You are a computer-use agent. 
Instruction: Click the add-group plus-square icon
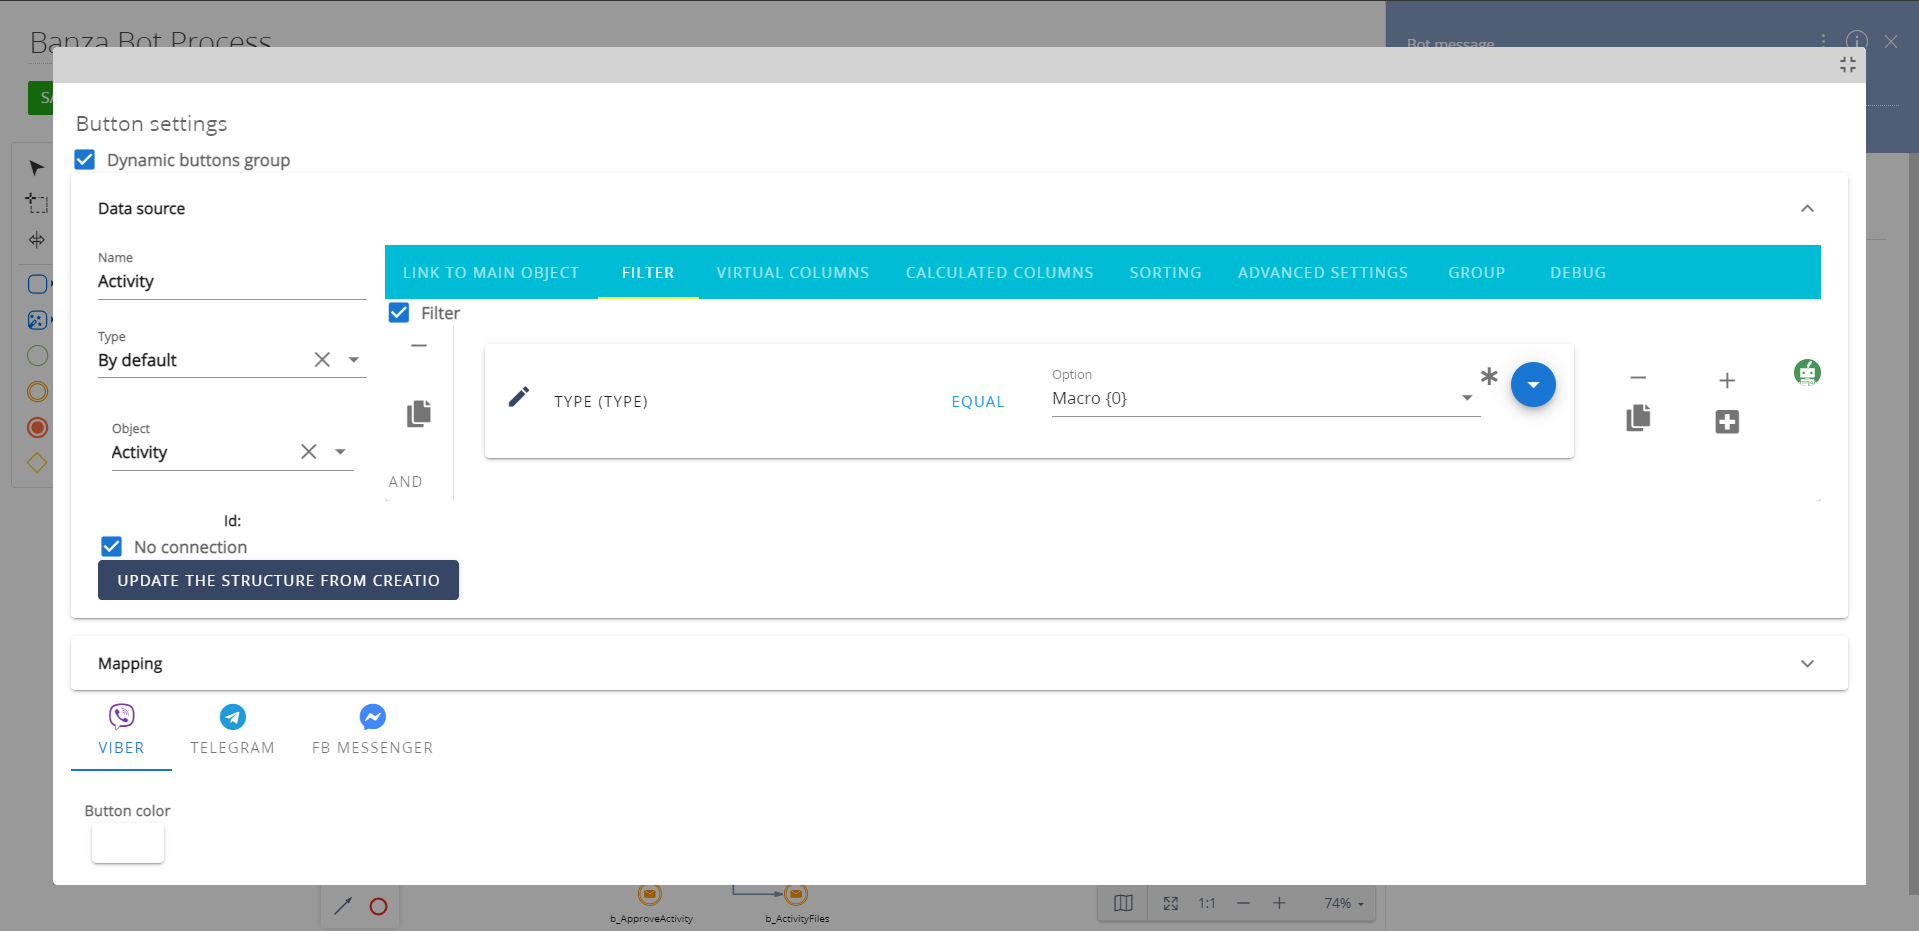pos(1727,422)
